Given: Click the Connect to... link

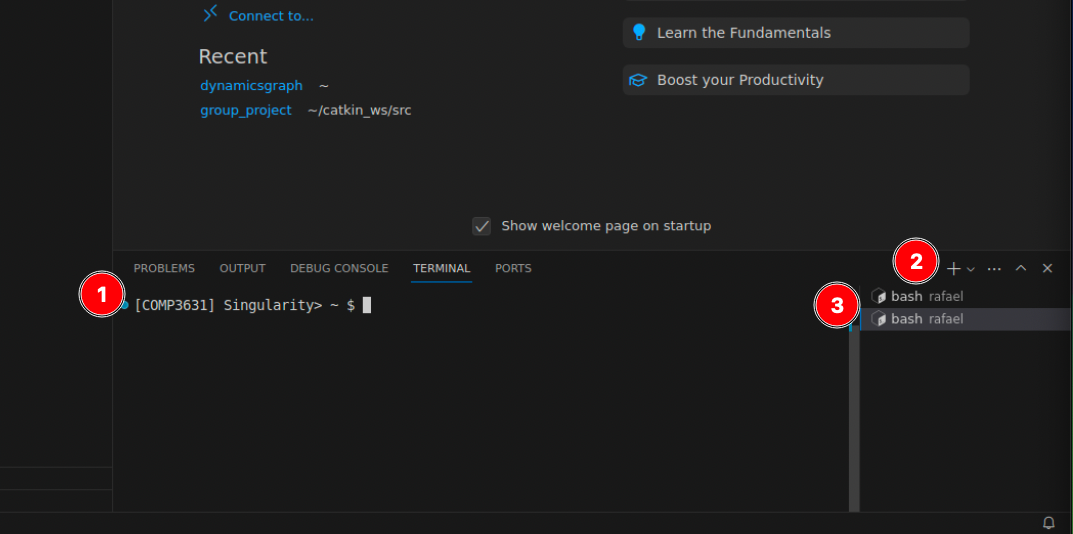Looking at the screenshot, I should (271, 16).
